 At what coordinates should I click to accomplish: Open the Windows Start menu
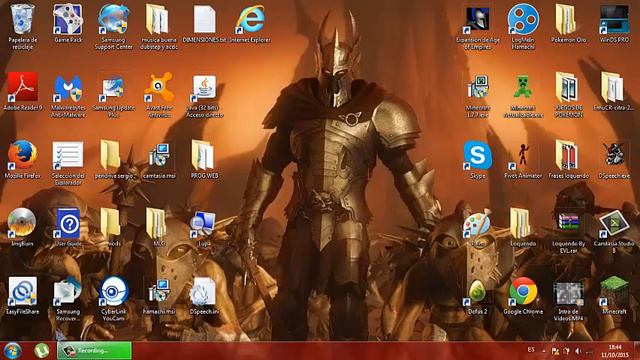(12, 351)
